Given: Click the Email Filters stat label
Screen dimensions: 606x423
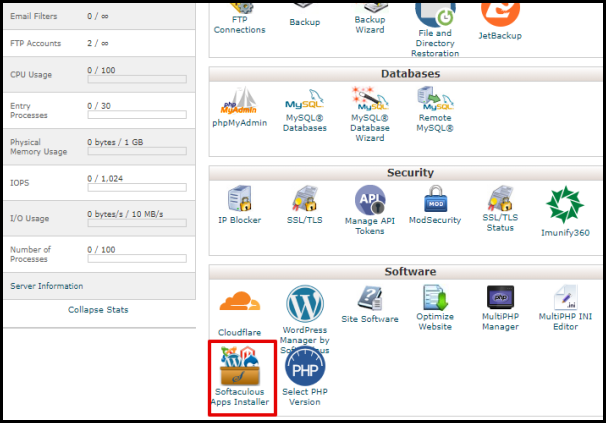Looking at the screenshot, I should [x=34, y=16].
